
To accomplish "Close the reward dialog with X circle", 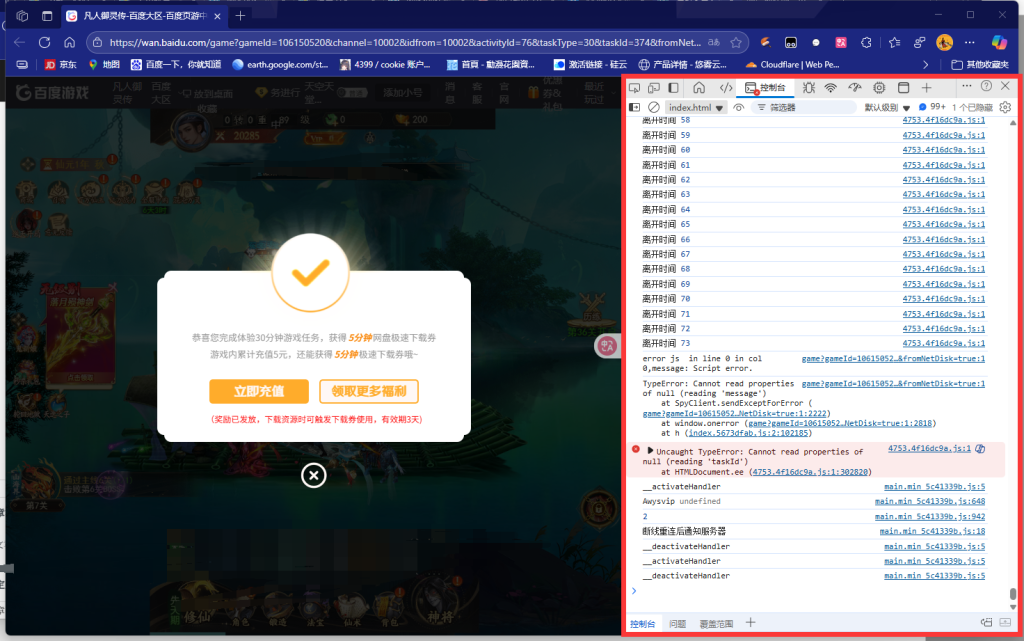I will coord(313,475).
